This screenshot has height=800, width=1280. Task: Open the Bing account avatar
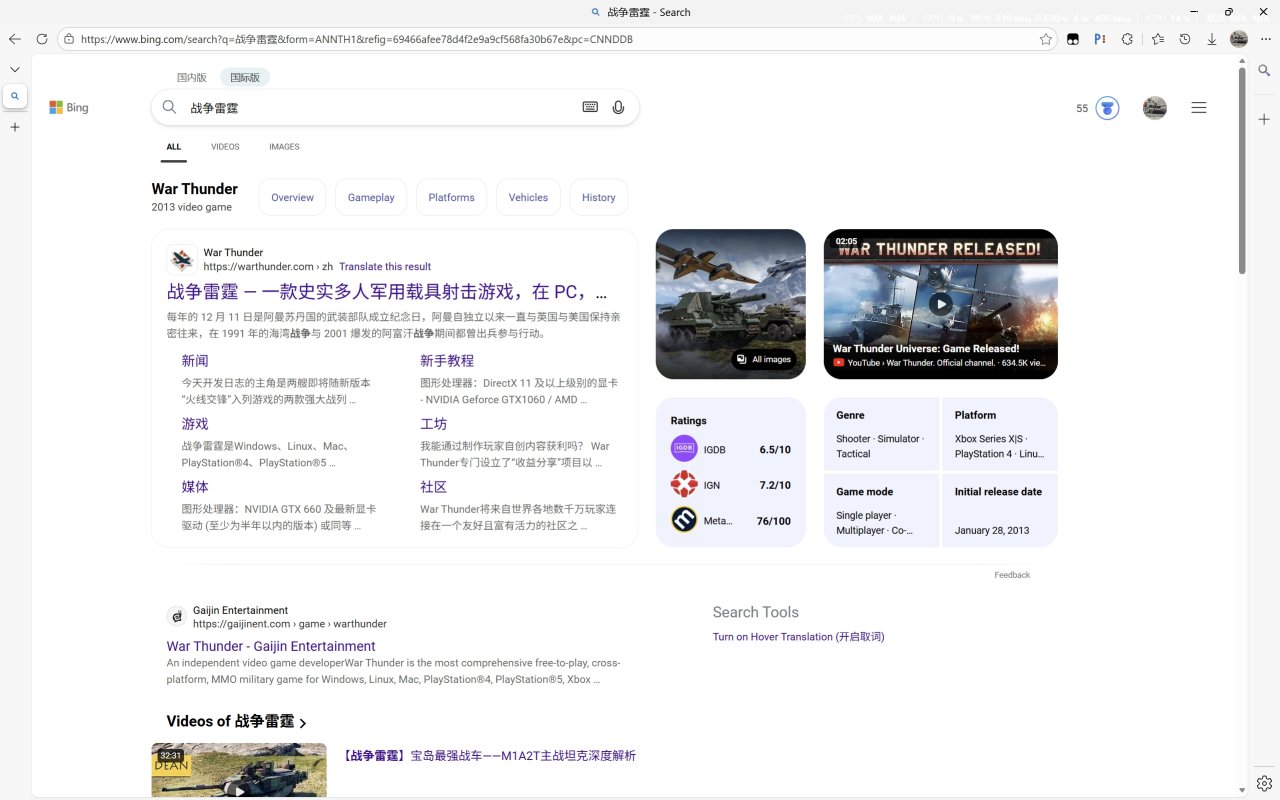pos(1155,108)
